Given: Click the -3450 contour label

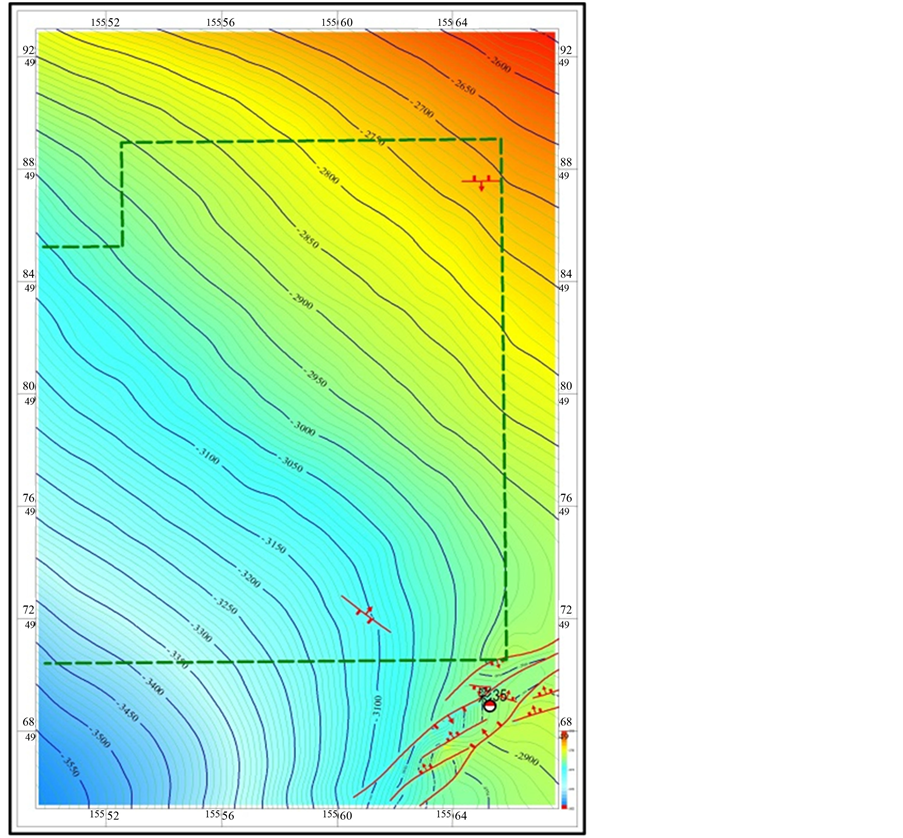Looking at the screenshot, I should pos(128,712).
